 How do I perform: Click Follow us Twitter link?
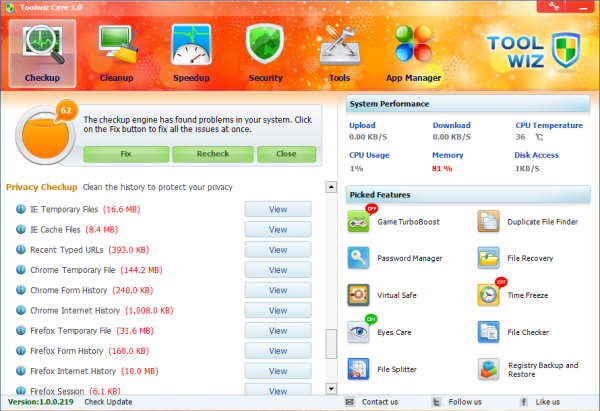click(465, 402)
